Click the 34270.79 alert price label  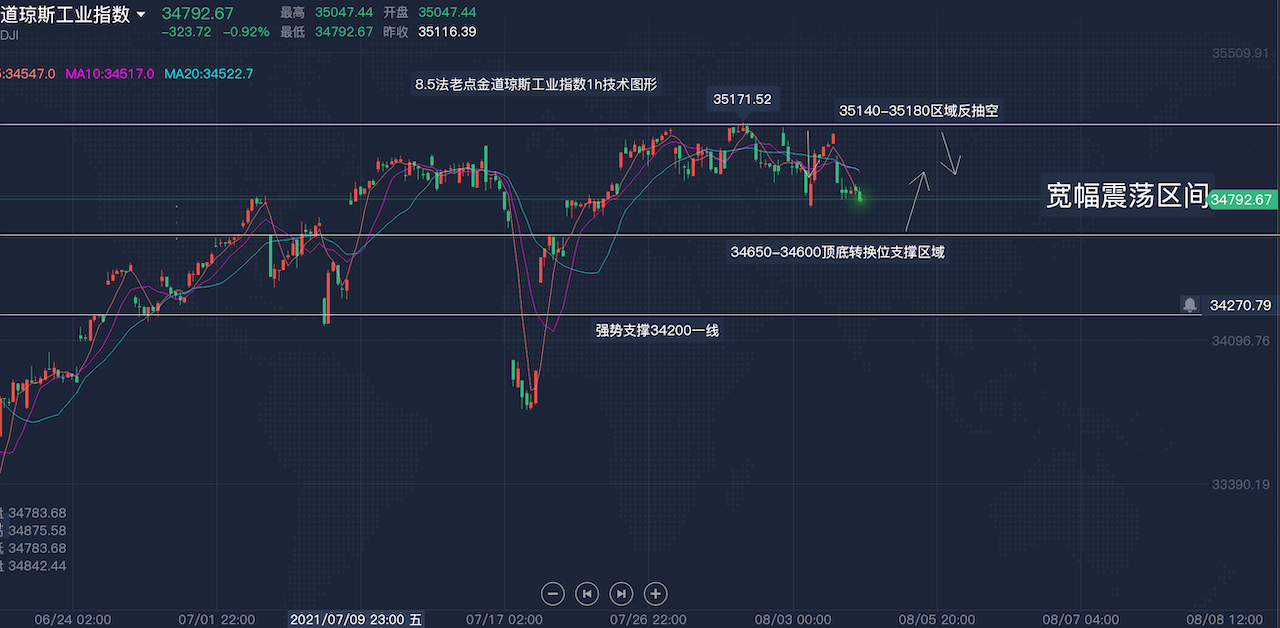coord(1240,305)
